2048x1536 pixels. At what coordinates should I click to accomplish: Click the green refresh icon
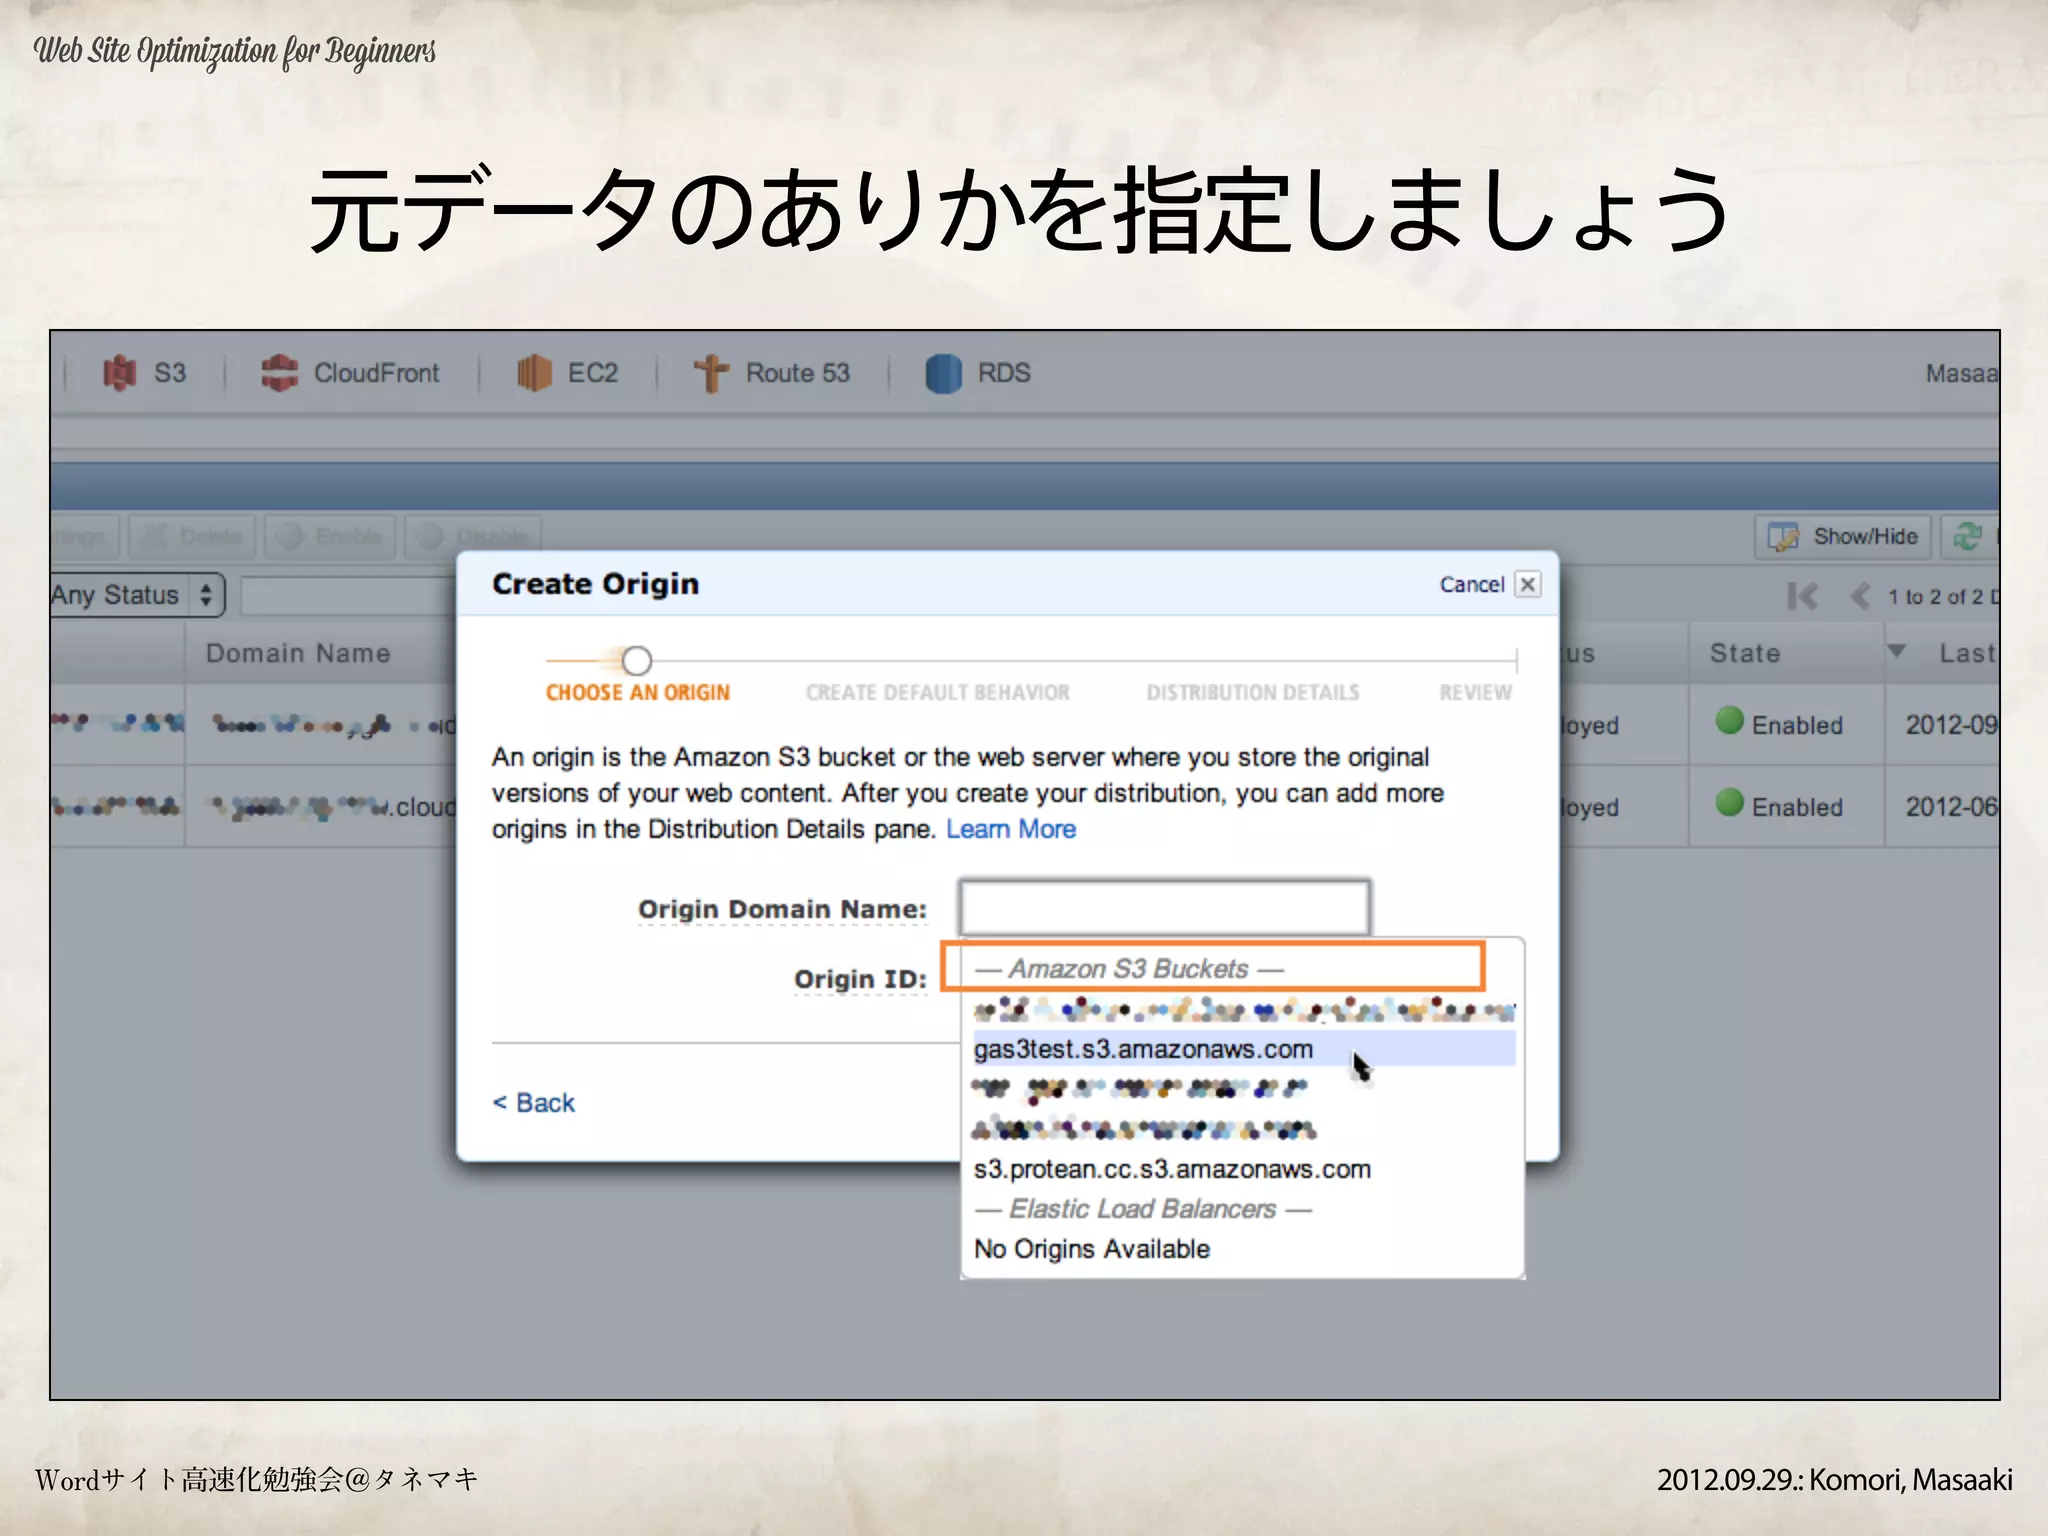pos(1968,537)
